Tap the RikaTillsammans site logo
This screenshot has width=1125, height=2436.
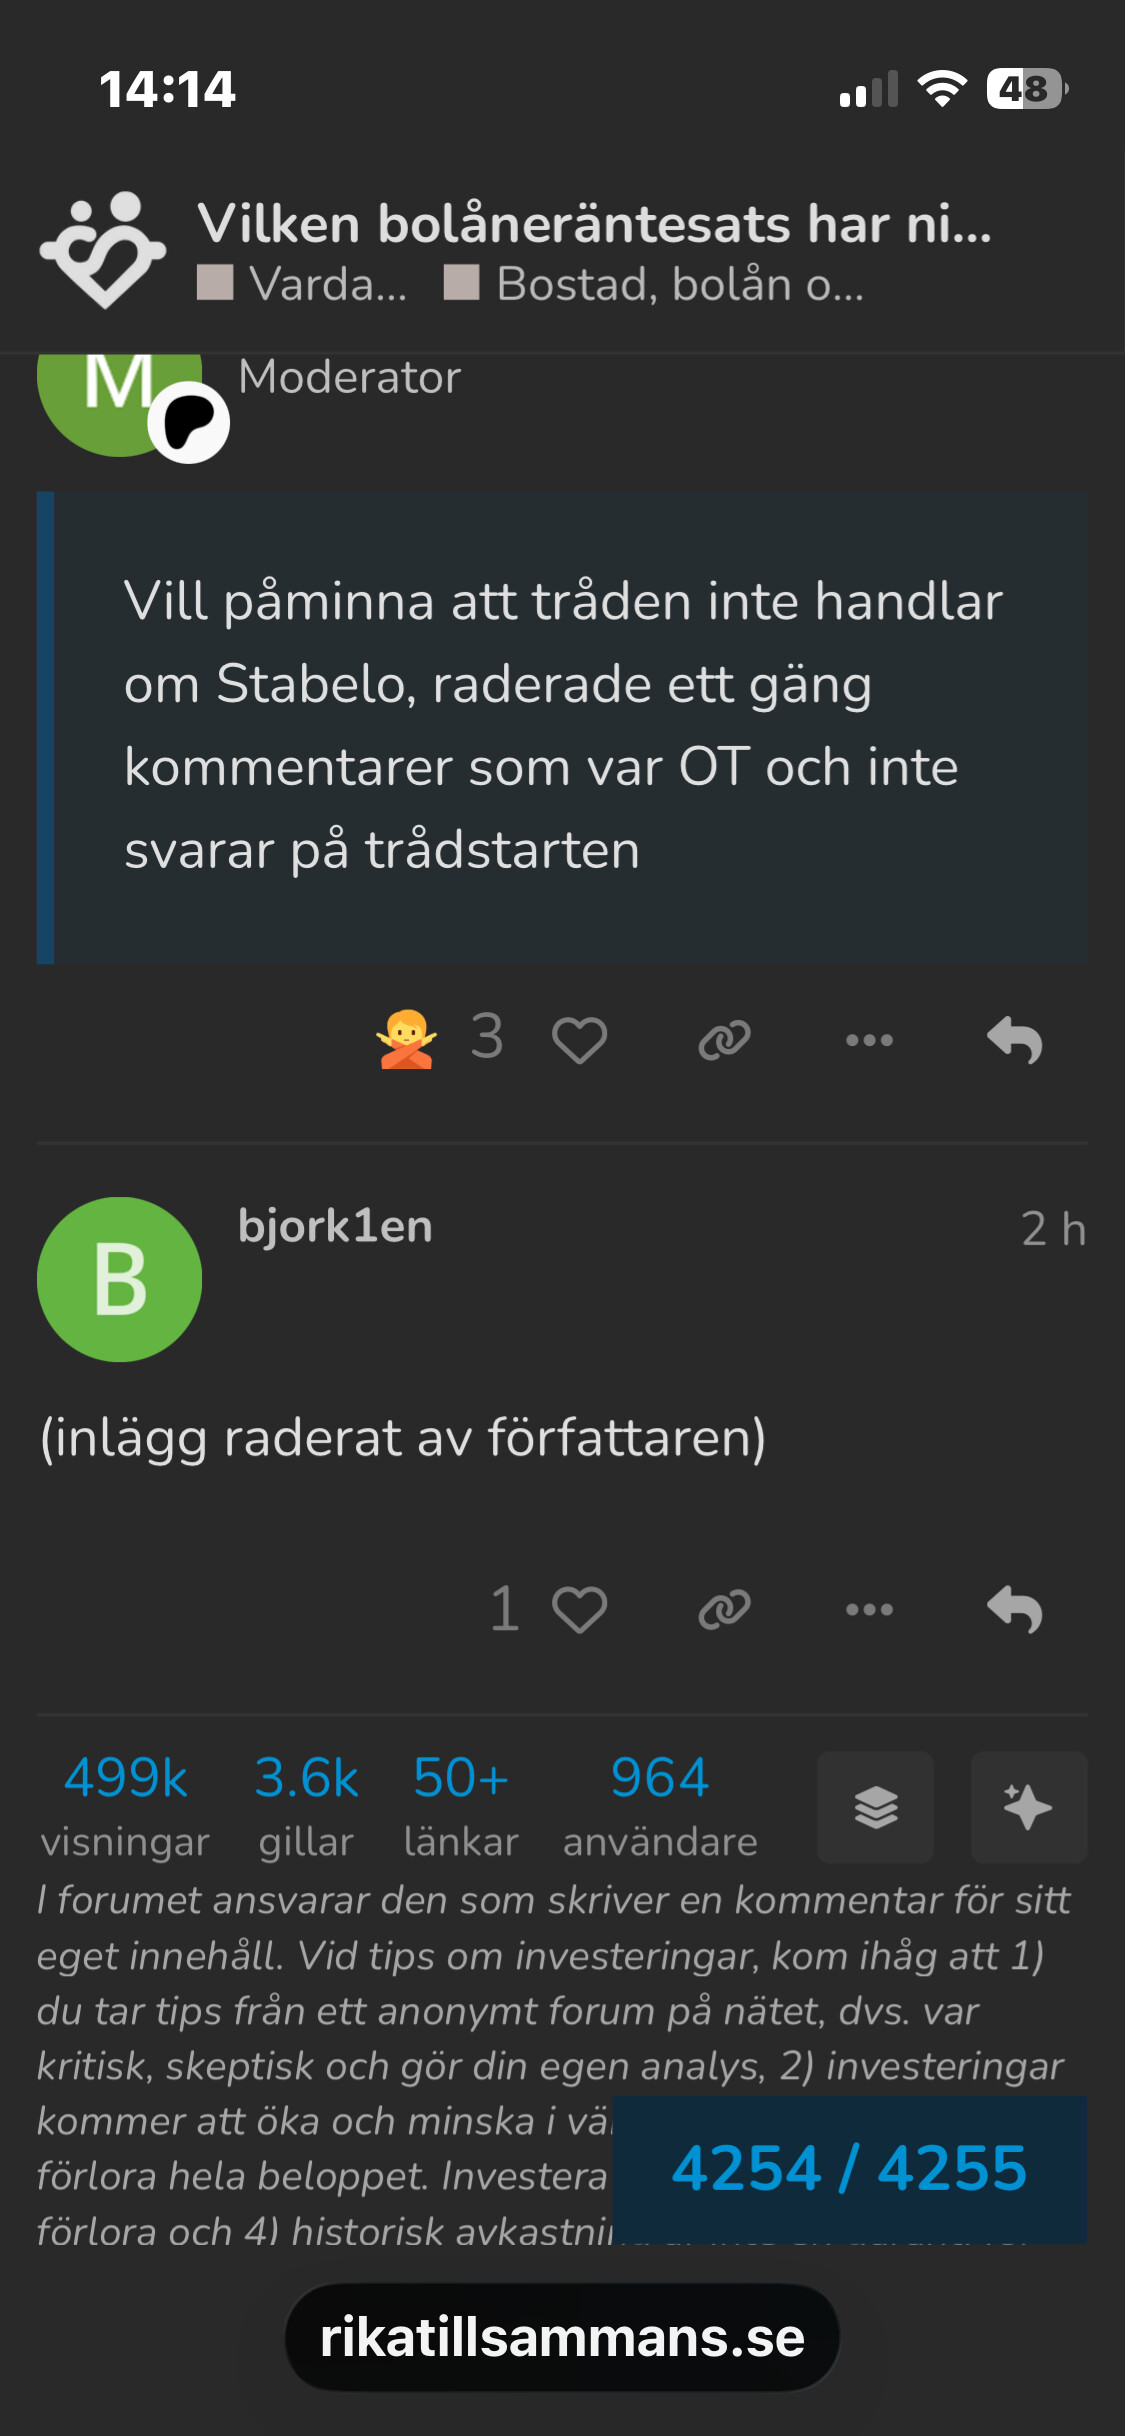point(103,250)
